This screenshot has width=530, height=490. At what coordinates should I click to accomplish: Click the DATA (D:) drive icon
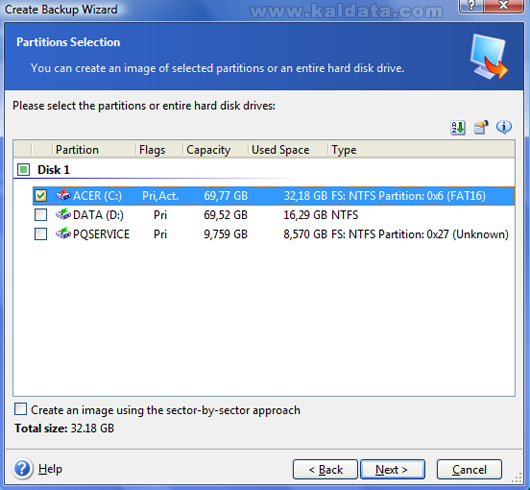63,214
